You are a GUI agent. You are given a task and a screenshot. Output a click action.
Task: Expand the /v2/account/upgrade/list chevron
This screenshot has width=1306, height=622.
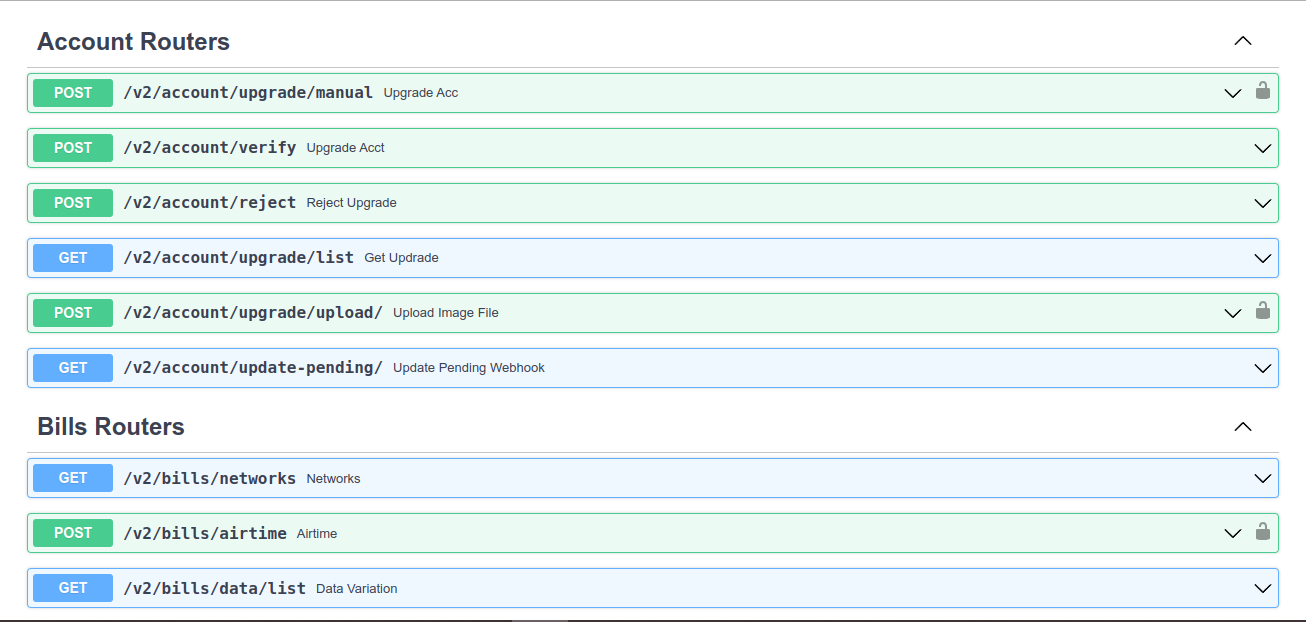[x=1262, y=258]
